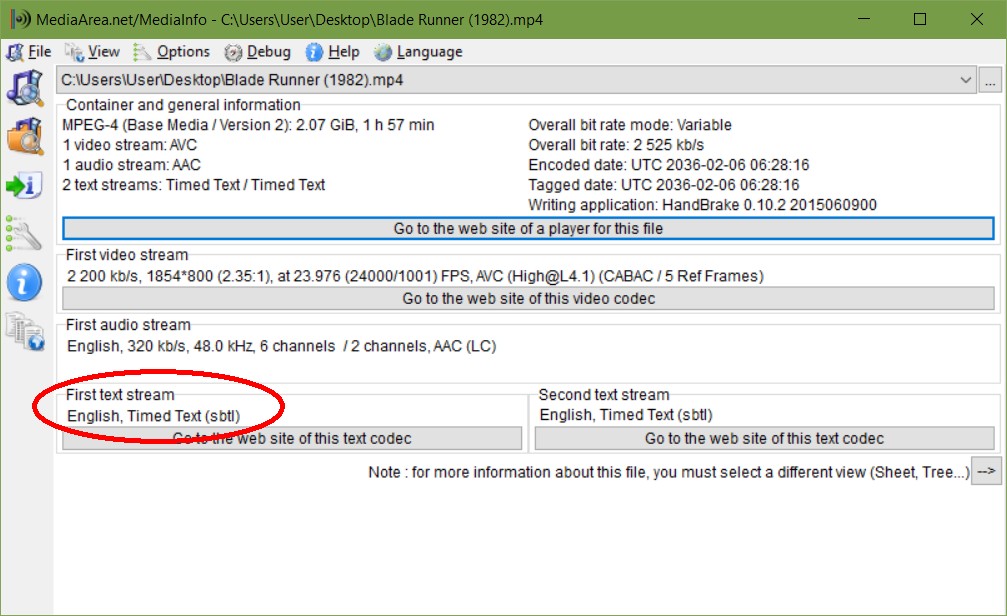Open the Debug menu
Image resolution: width=1007 pixels, height=616 pixels.
(268, 52)
